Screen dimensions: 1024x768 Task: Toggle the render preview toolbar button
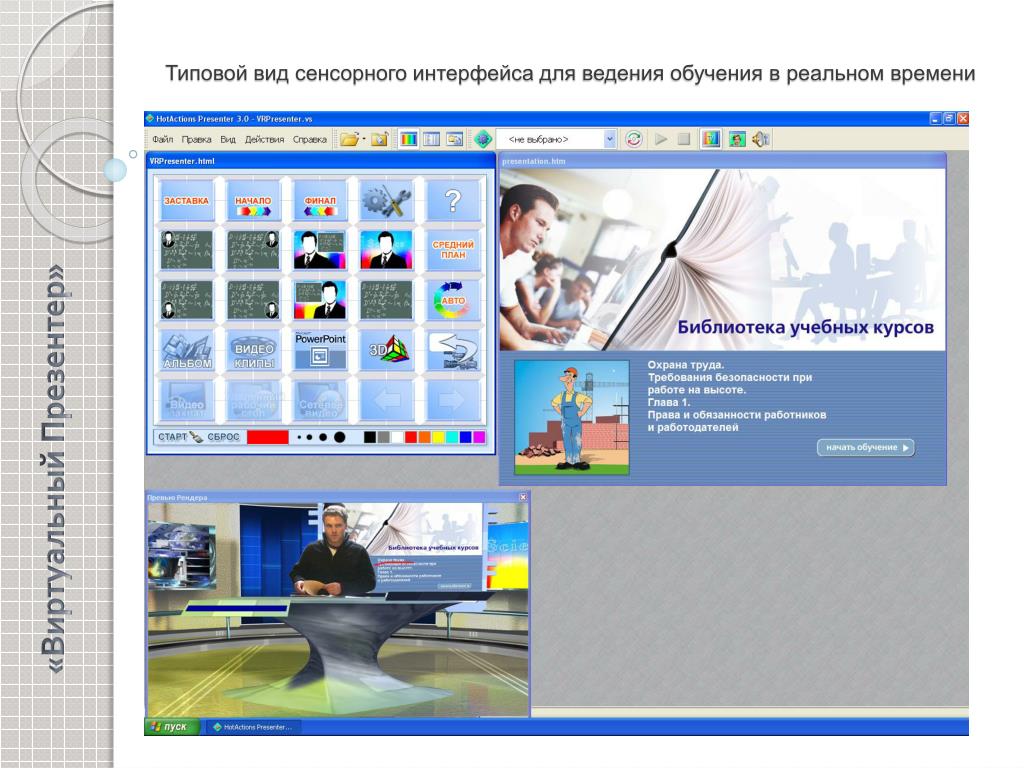click(x=711, y=139)
